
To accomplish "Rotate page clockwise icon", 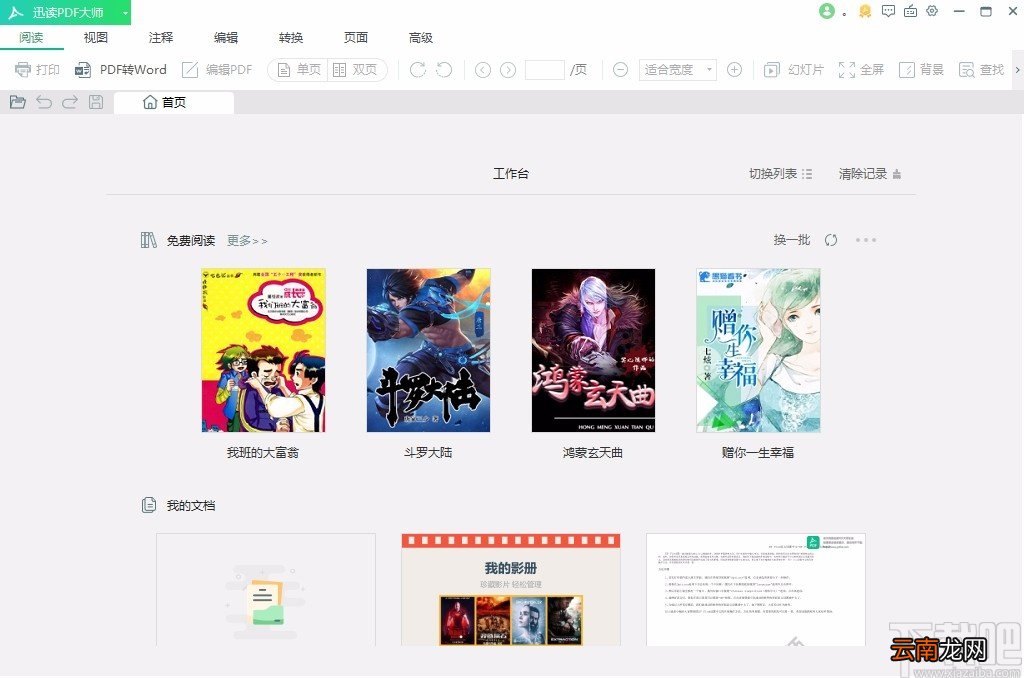I will 417,69.
